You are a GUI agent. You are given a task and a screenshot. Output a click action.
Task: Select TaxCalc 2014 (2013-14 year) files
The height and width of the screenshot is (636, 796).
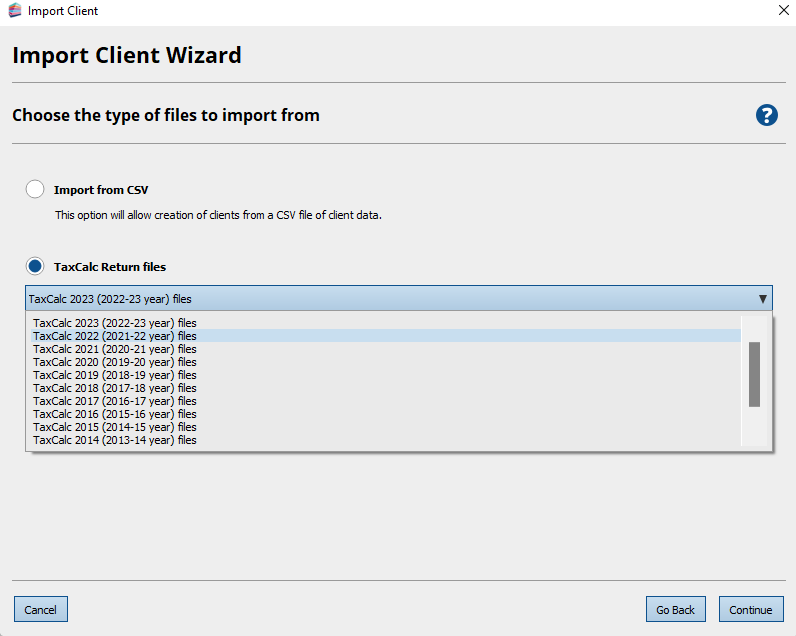[x=115, y=440]
